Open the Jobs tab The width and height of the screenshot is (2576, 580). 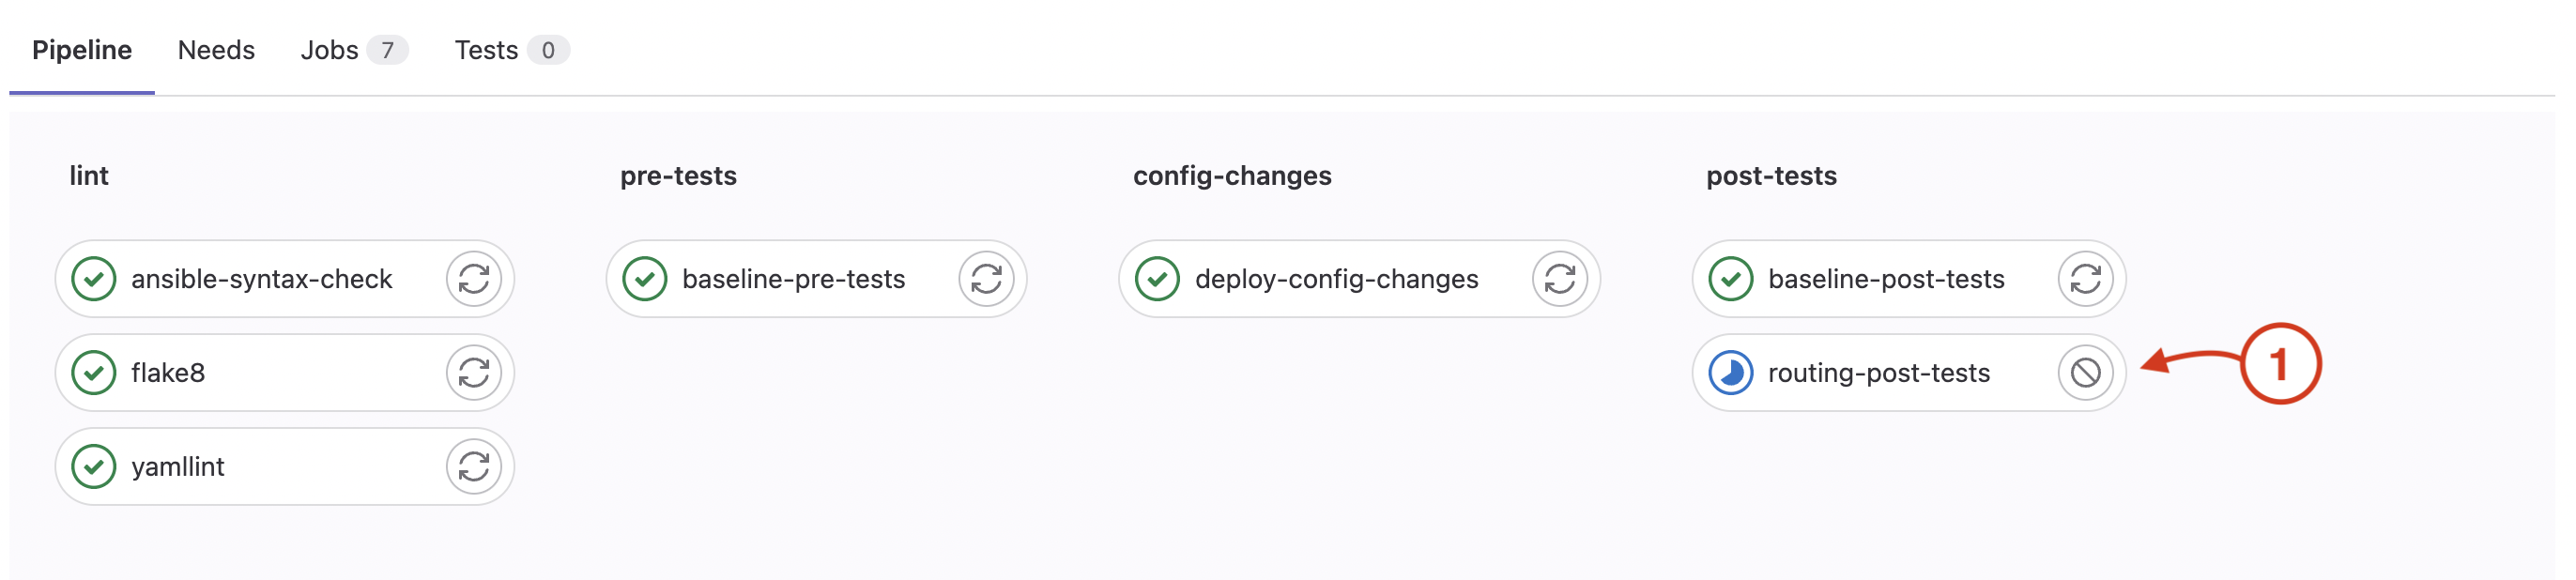(x=354, y=50)
